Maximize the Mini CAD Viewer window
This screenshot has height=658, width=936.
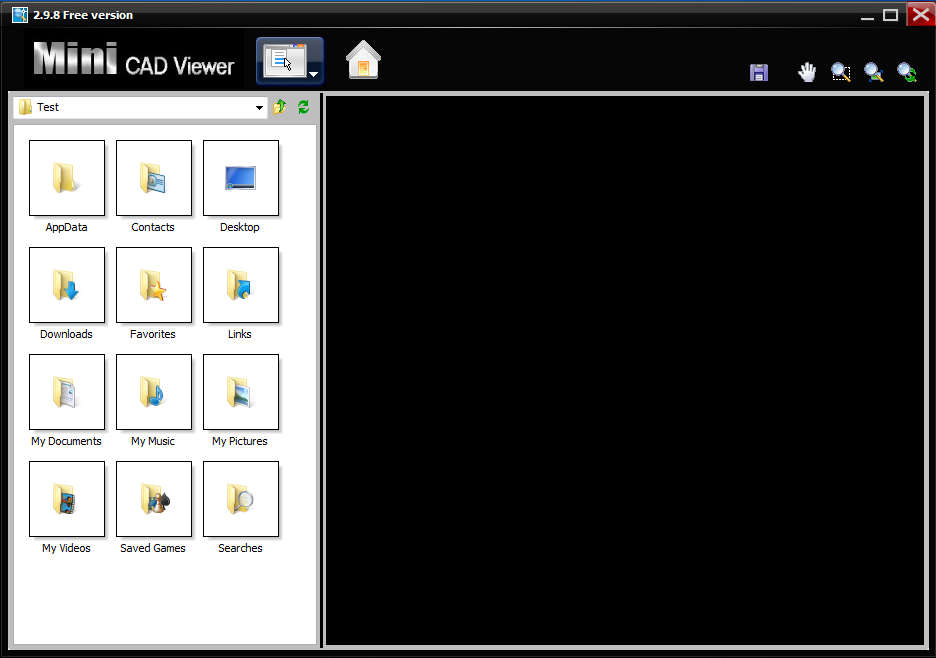(891, 15)
